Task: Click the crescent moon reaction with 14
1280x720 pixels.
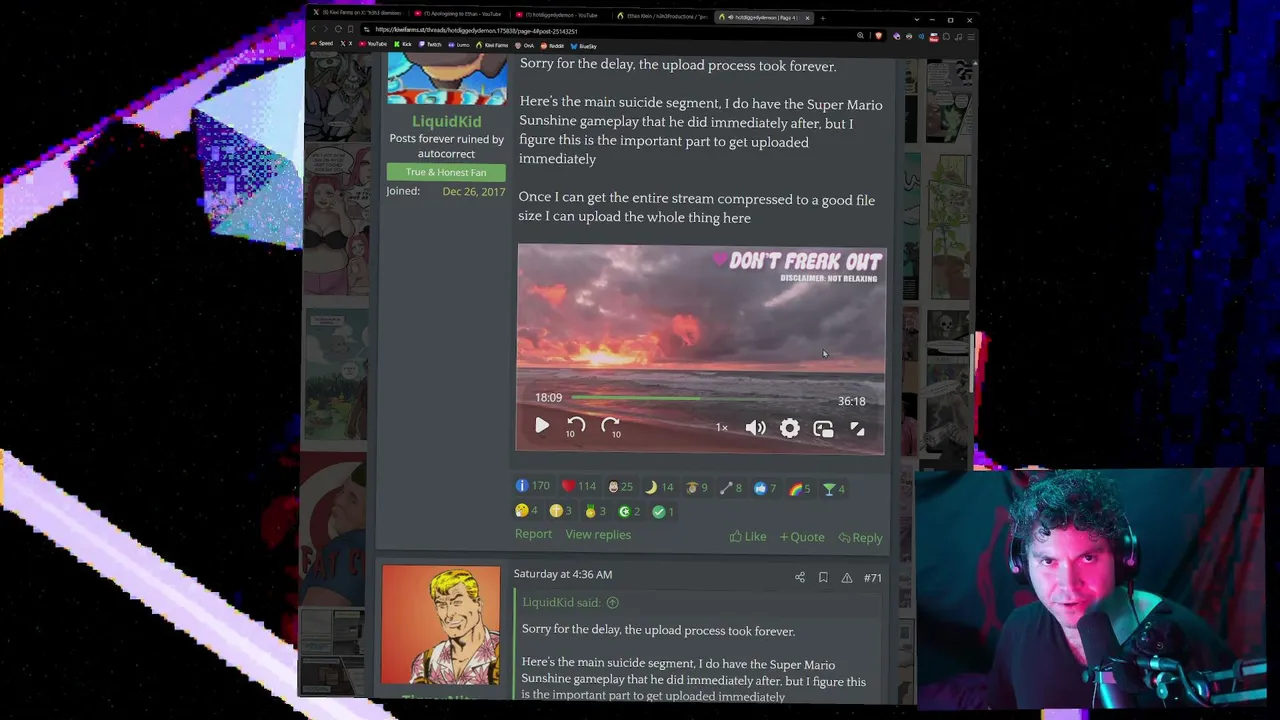Action: (659, 487)
